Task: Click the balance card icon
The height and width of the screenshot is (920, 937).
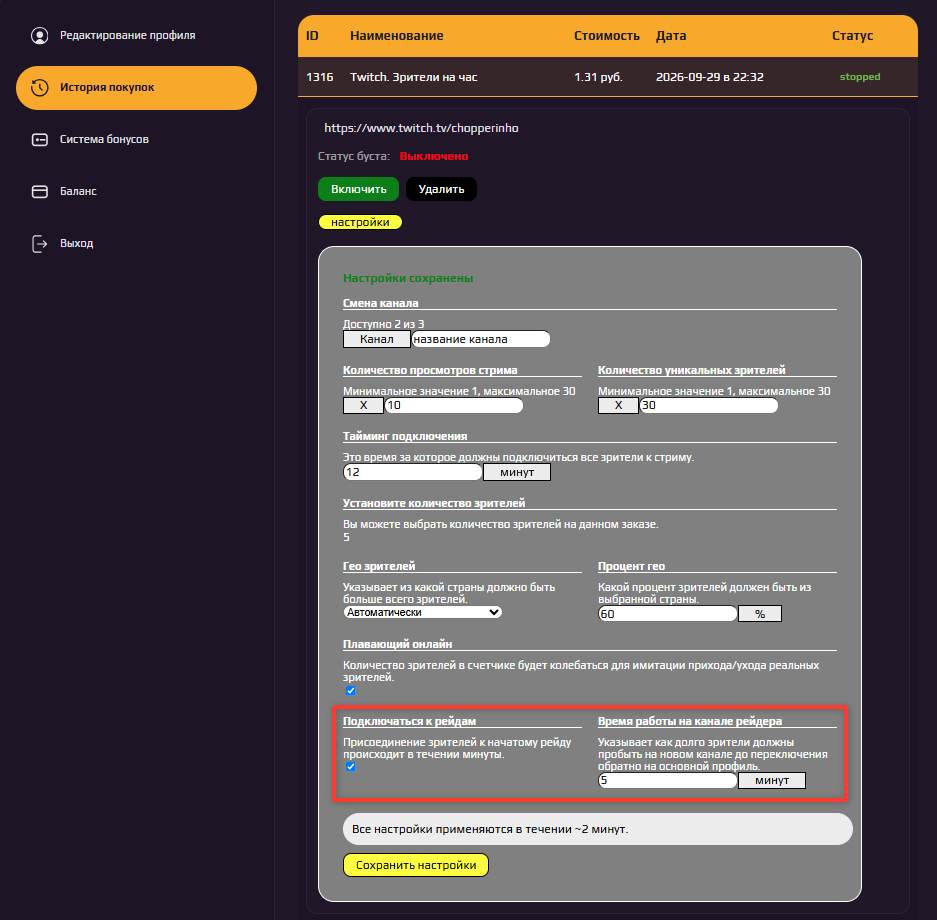Action: coord(39,192)
